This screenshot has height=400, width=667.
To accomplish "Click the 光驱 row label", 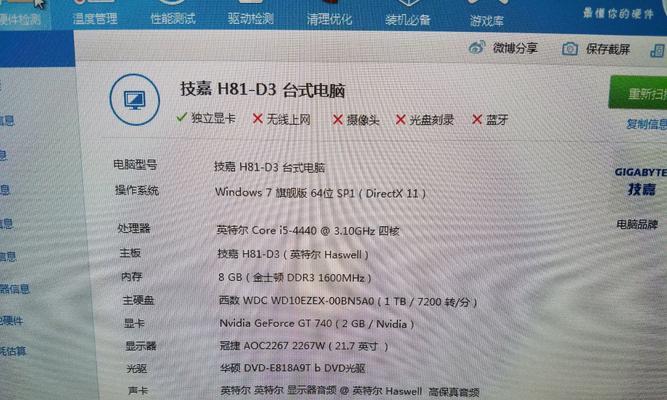I will 137,368.
